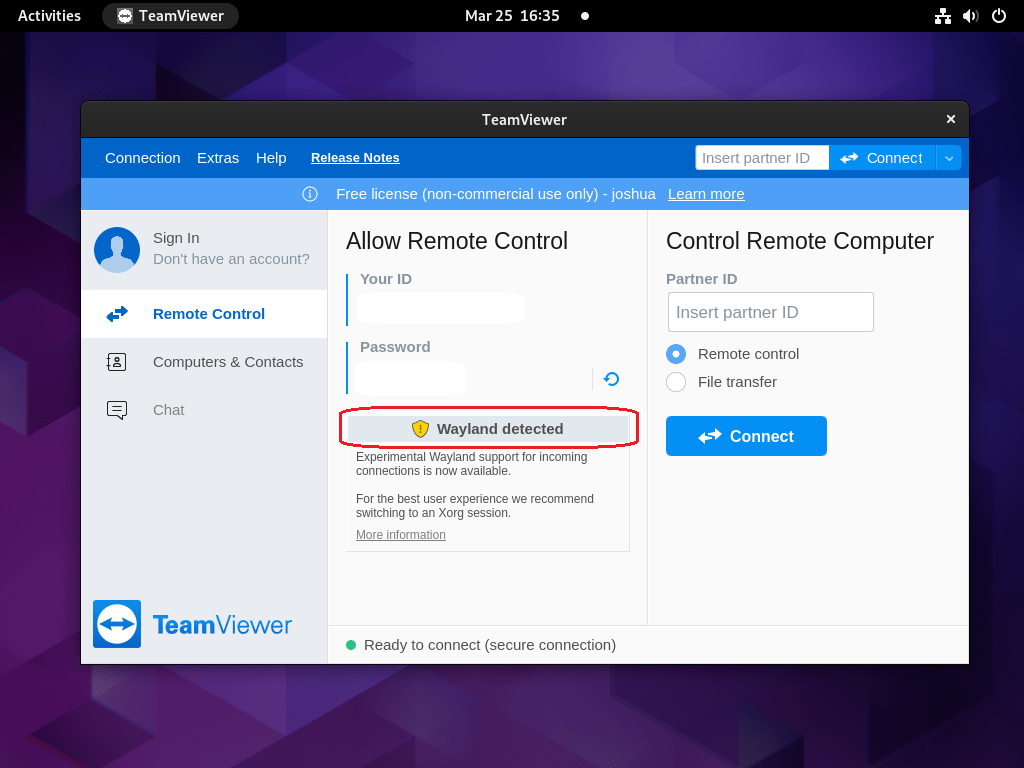Open the volume icon in top bar
This screenshot has width=1024, height=768.
[969, 16]
